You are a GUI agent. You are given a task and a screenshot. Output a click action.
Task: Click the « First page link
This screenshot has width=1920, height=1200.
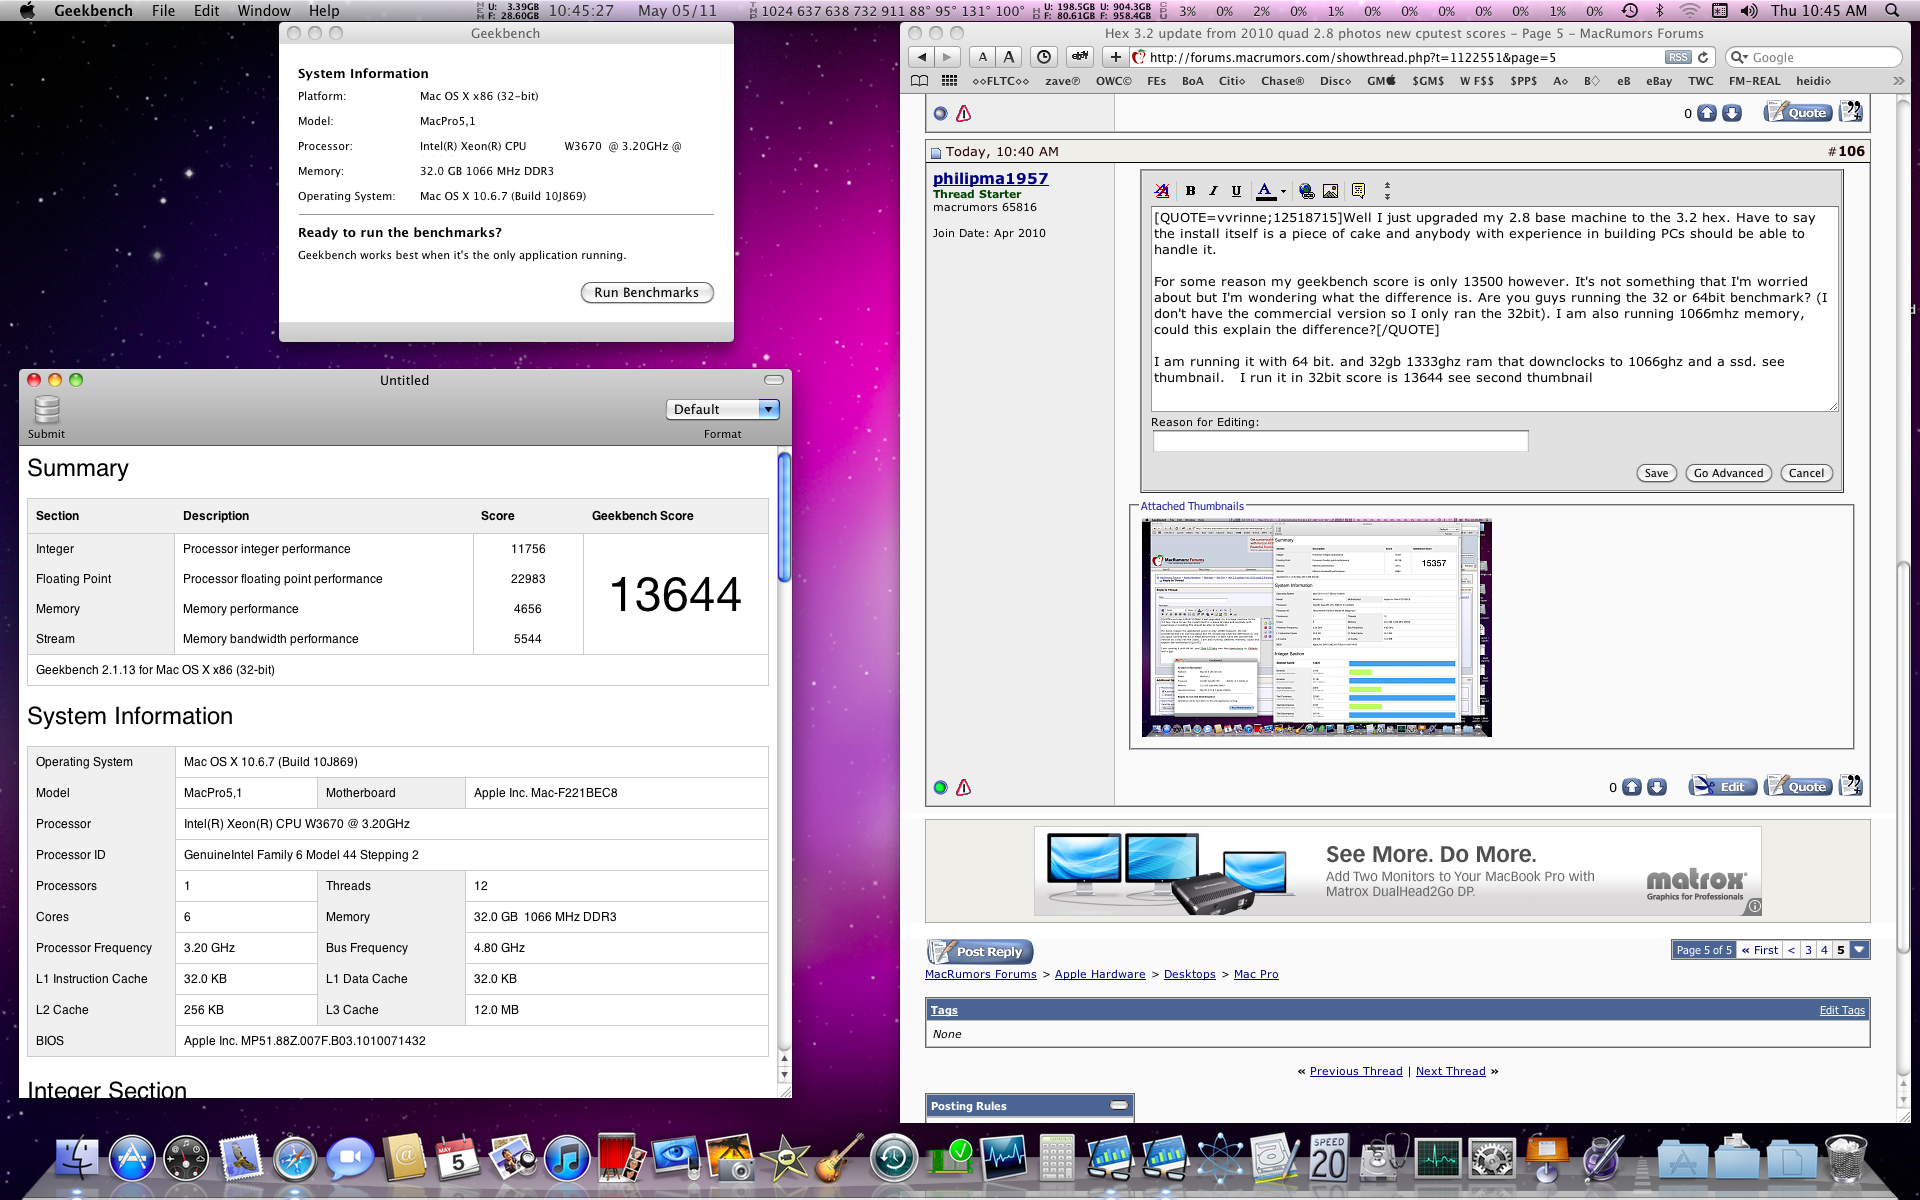click(x=1760, y=950)
